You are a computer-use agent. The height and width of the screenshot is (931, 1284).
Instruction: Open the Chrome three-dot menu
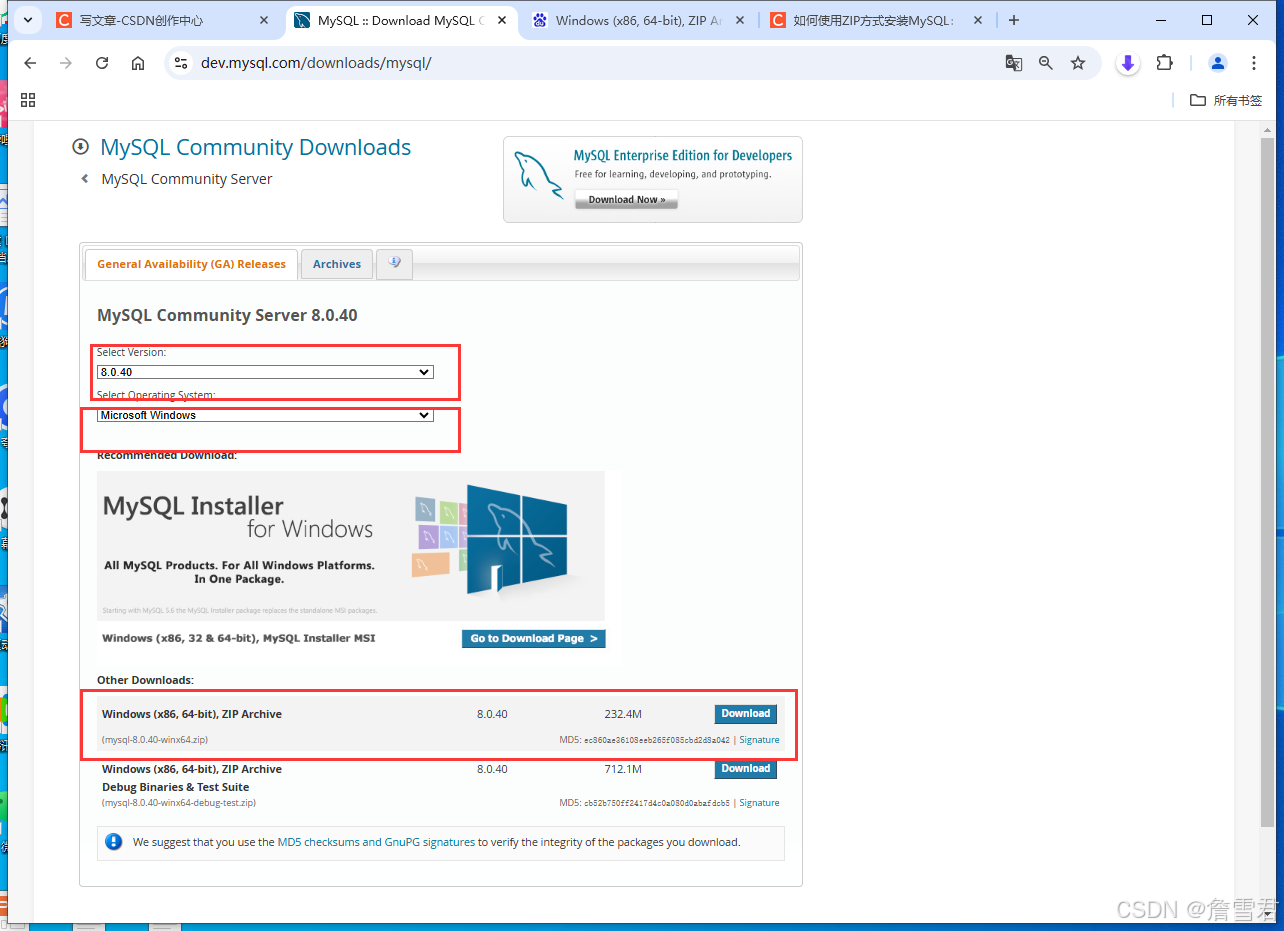pos(1254,63)
